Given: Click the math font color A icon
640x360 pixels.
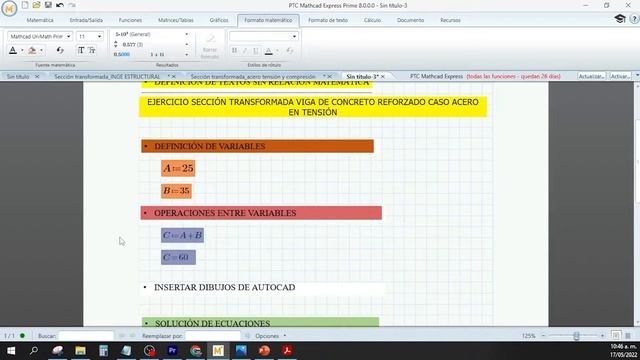Looking at the screenshot, I should tap(13, 50).
